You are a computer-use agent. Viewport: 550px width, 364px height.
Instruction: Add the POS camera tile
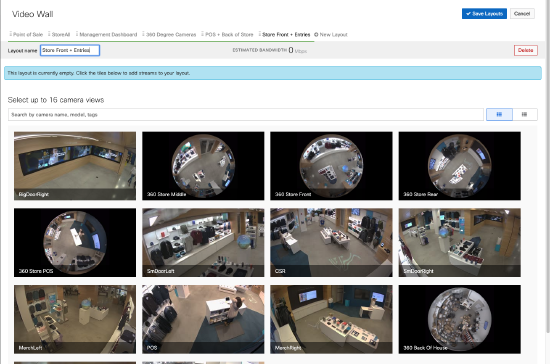(x=203, y=319)
